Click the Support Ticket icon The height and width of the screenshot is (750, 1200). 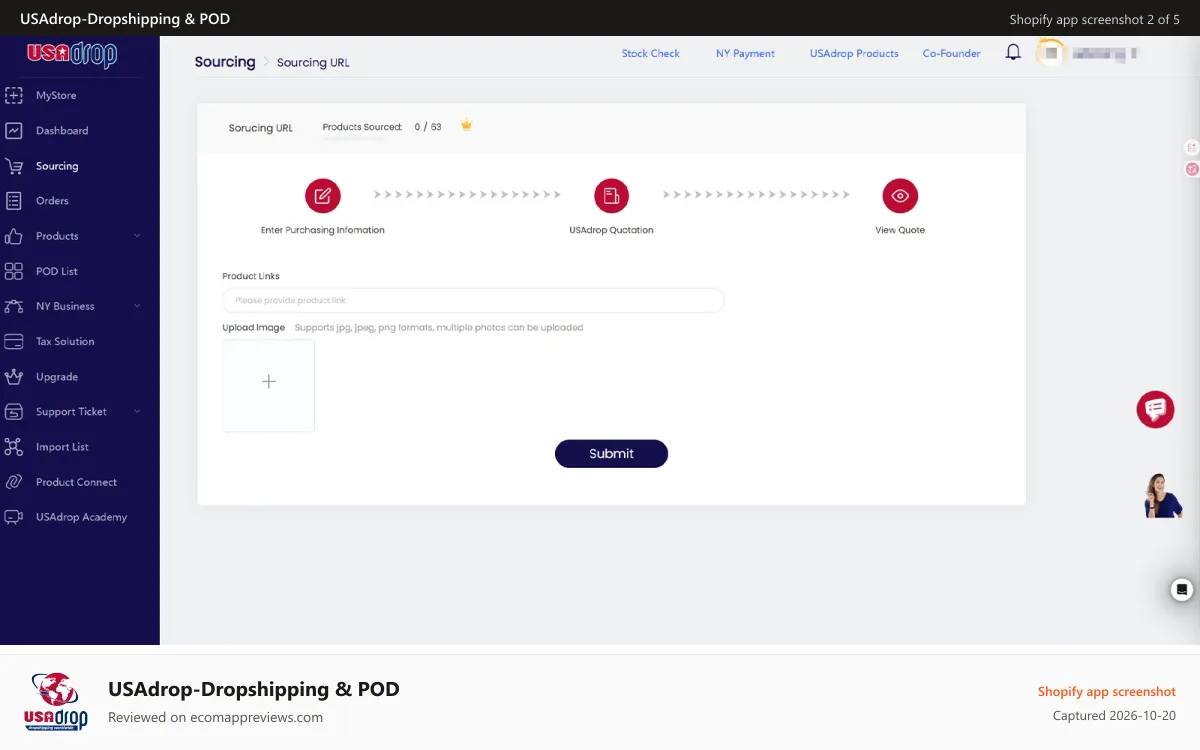coord(14,412)
